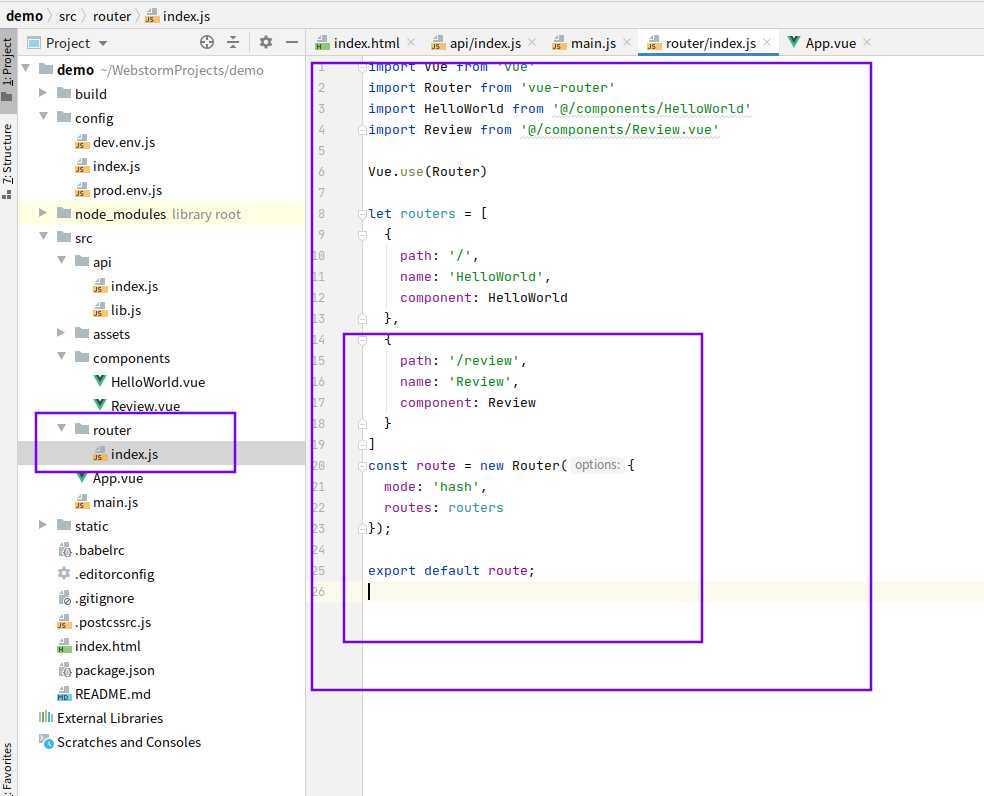Click the locate/scroll-from-source target icon

pyautogui.click(x=206, y=42)
